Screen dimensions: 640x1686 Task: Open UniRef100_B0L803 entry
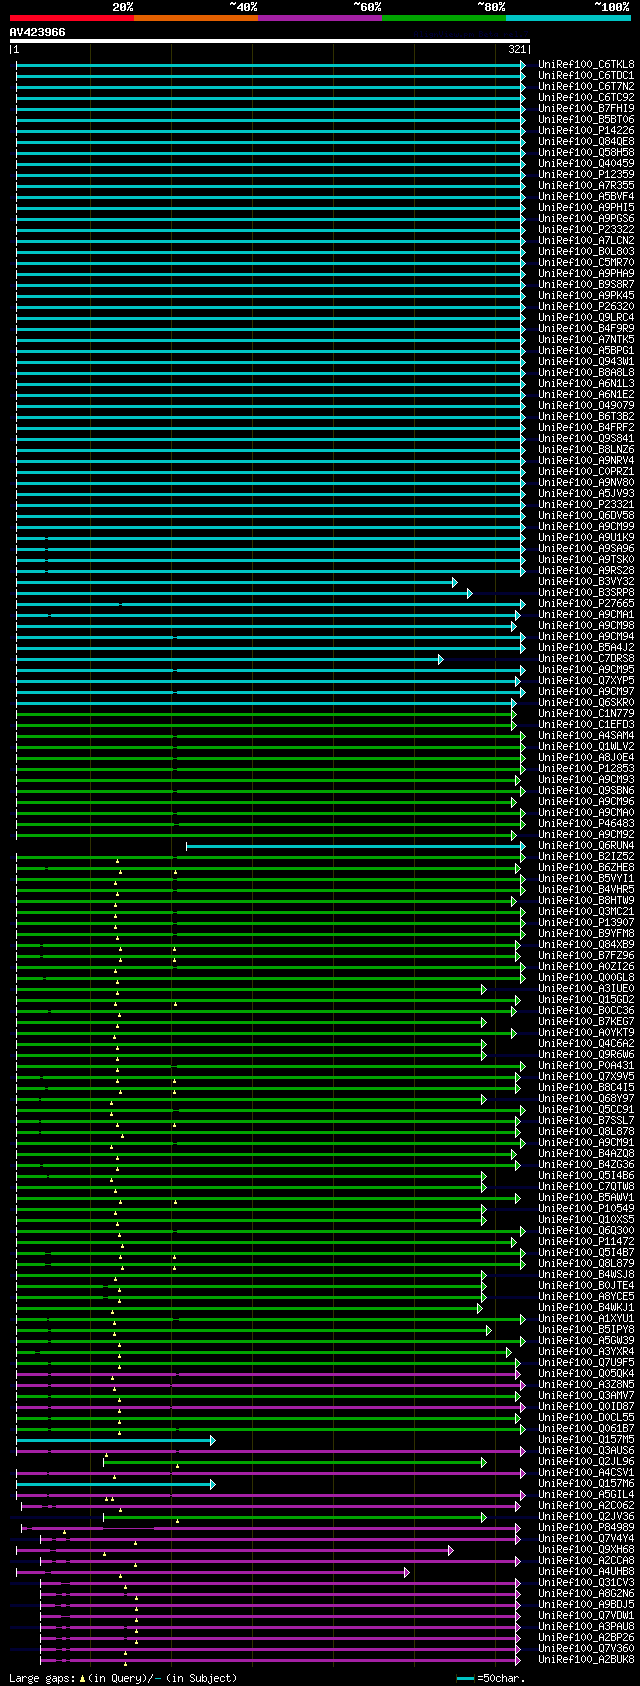click(x=586, y=251)
